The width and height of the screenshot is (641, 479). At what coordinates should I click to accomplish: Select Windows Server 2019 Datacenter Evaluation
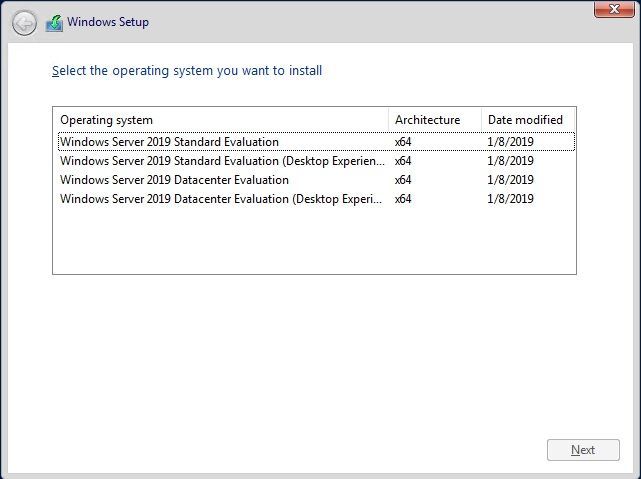coord(175,180)
